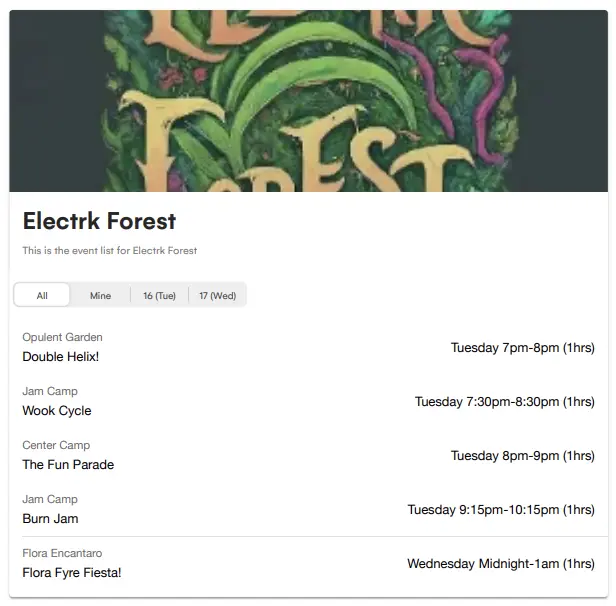Click the Tuesday 8pm-9pm time slot

[x=522, y=456]
